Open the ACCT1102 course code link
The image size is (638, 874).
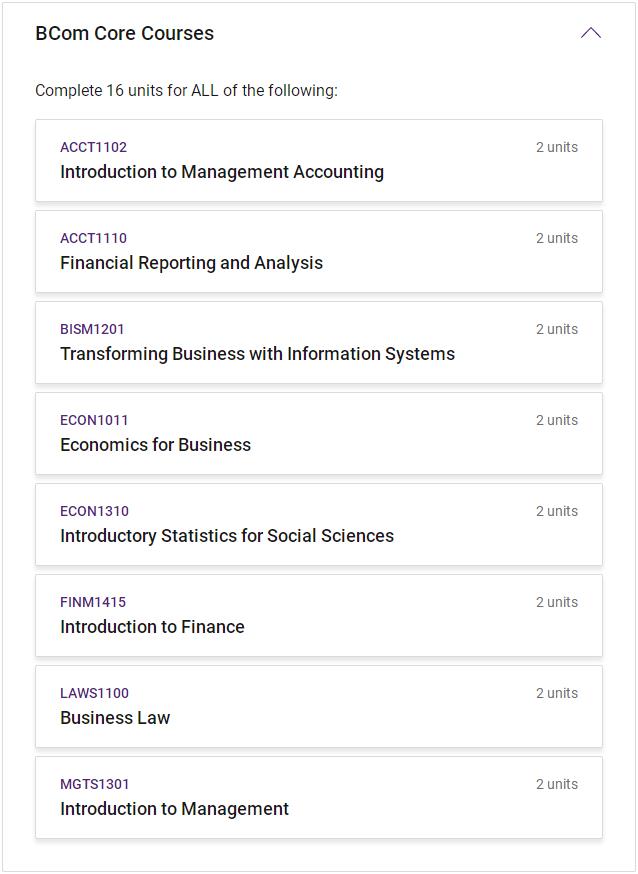tap(93, 147)
